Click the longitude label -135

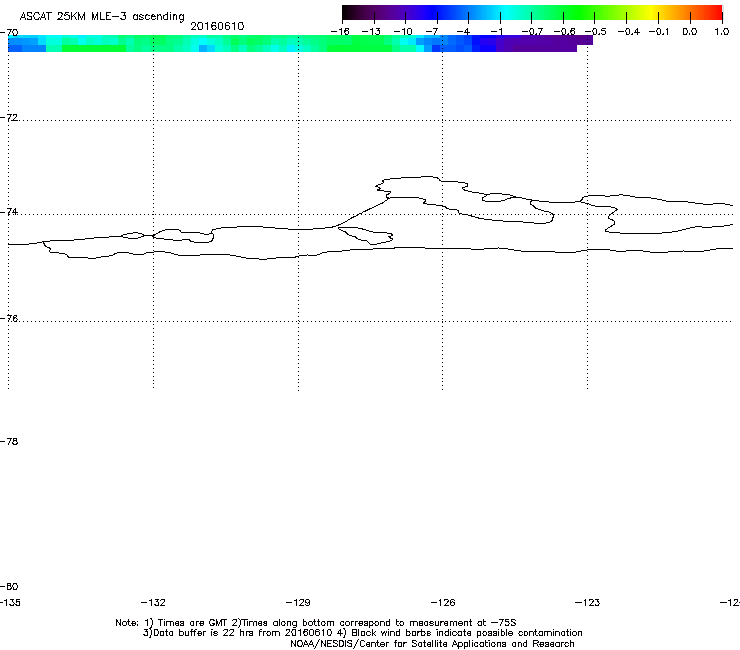tap(10, 602)
